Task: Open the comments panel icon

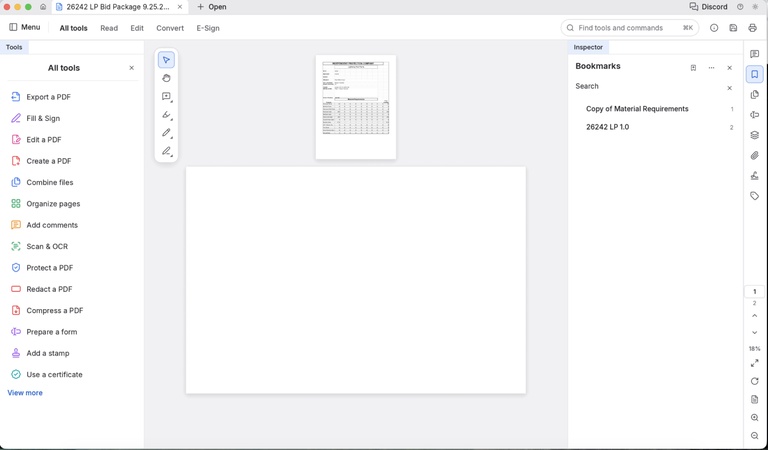Action: pyautogui.click(x=754, y=54)
